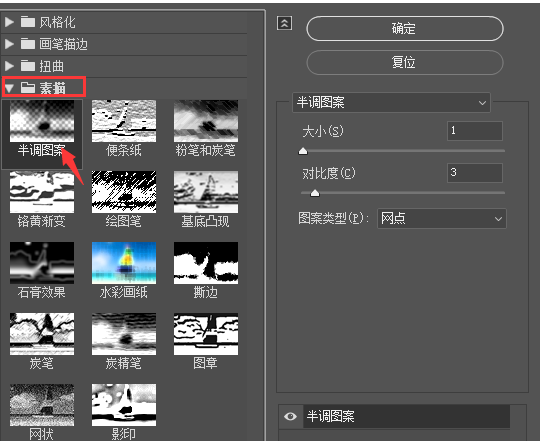This screenshot has height=441, width=540.
Task: Select the 半调图案 filter thumbnail
Action: (x=42, y=121)
